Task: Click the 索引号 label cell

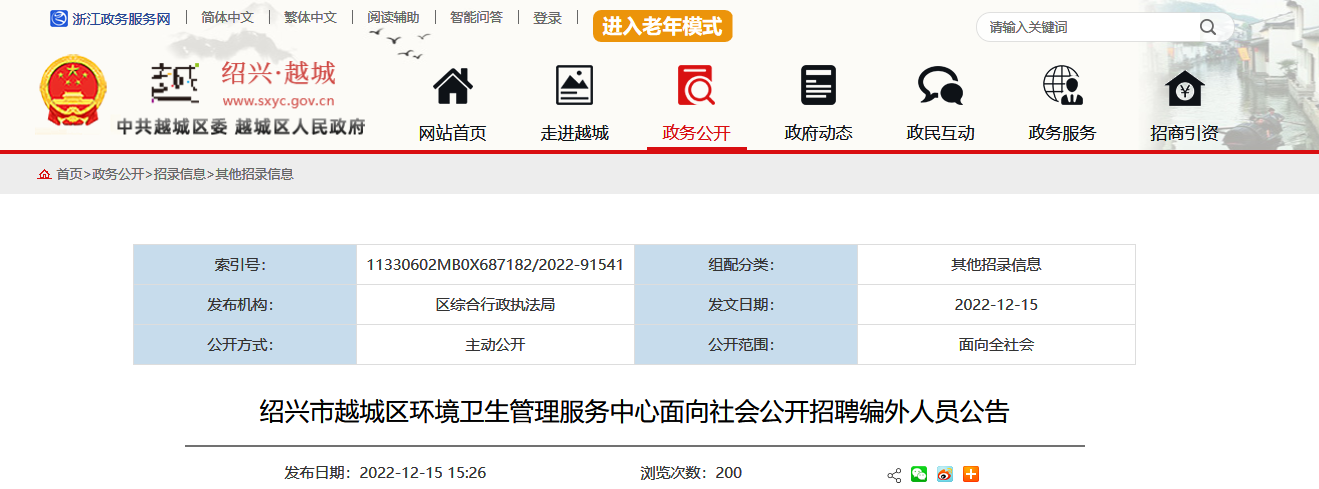Action: pos(245,265)
